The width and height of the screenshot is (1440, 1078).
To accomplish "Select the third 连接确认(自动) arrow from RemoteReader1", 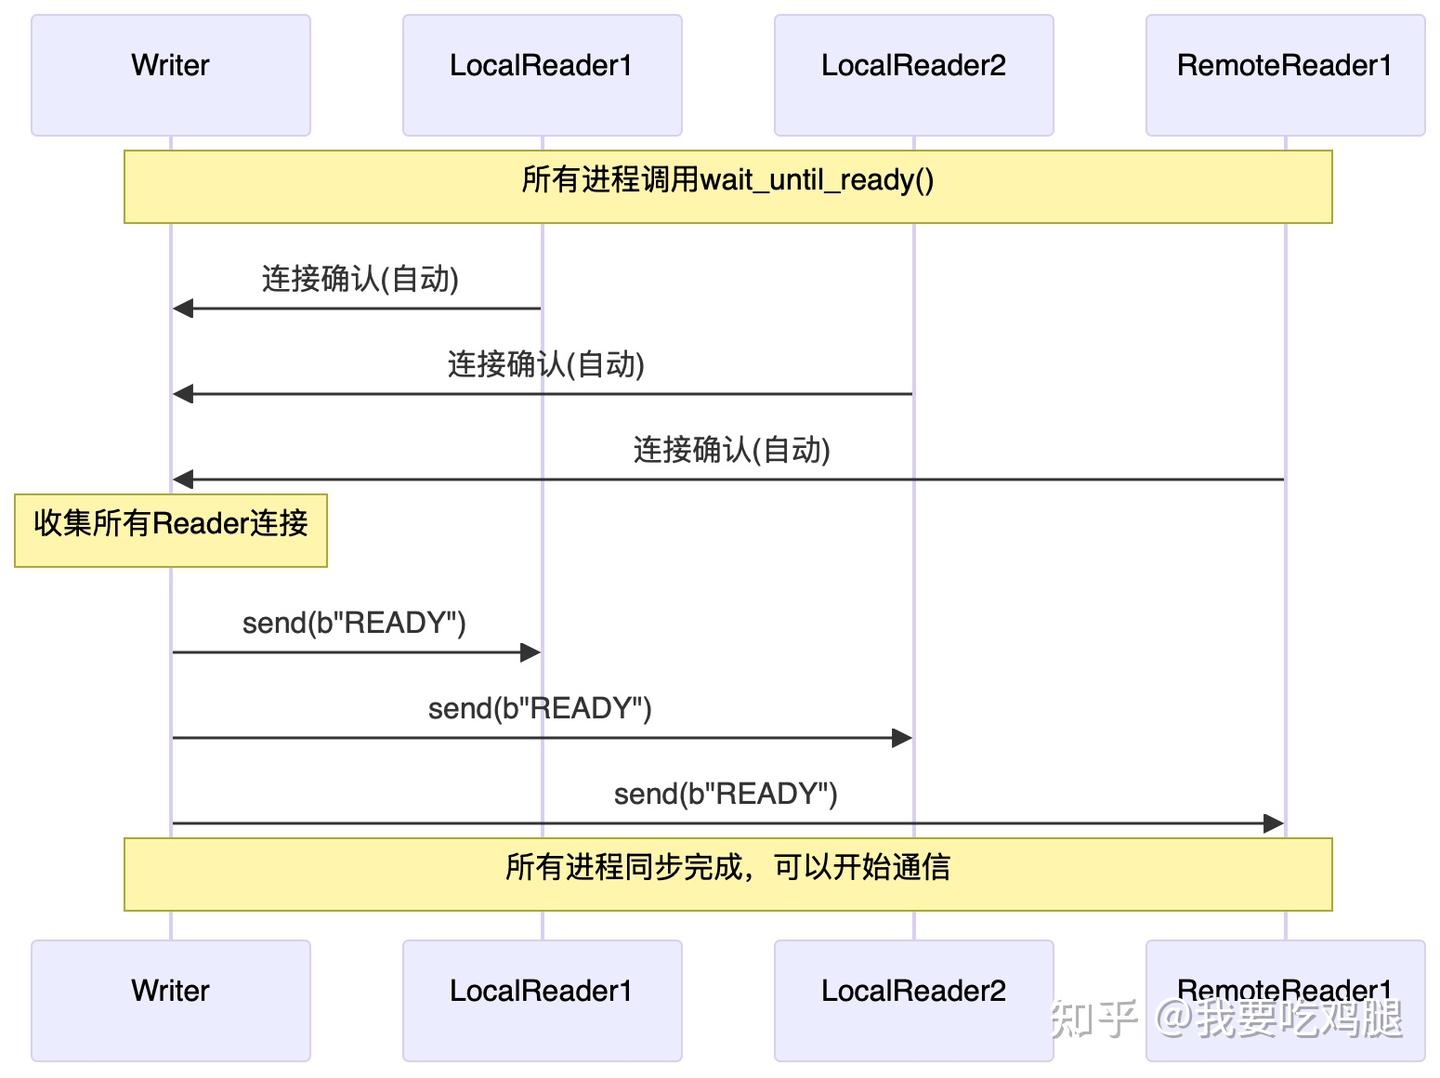I will pos(731,451).
